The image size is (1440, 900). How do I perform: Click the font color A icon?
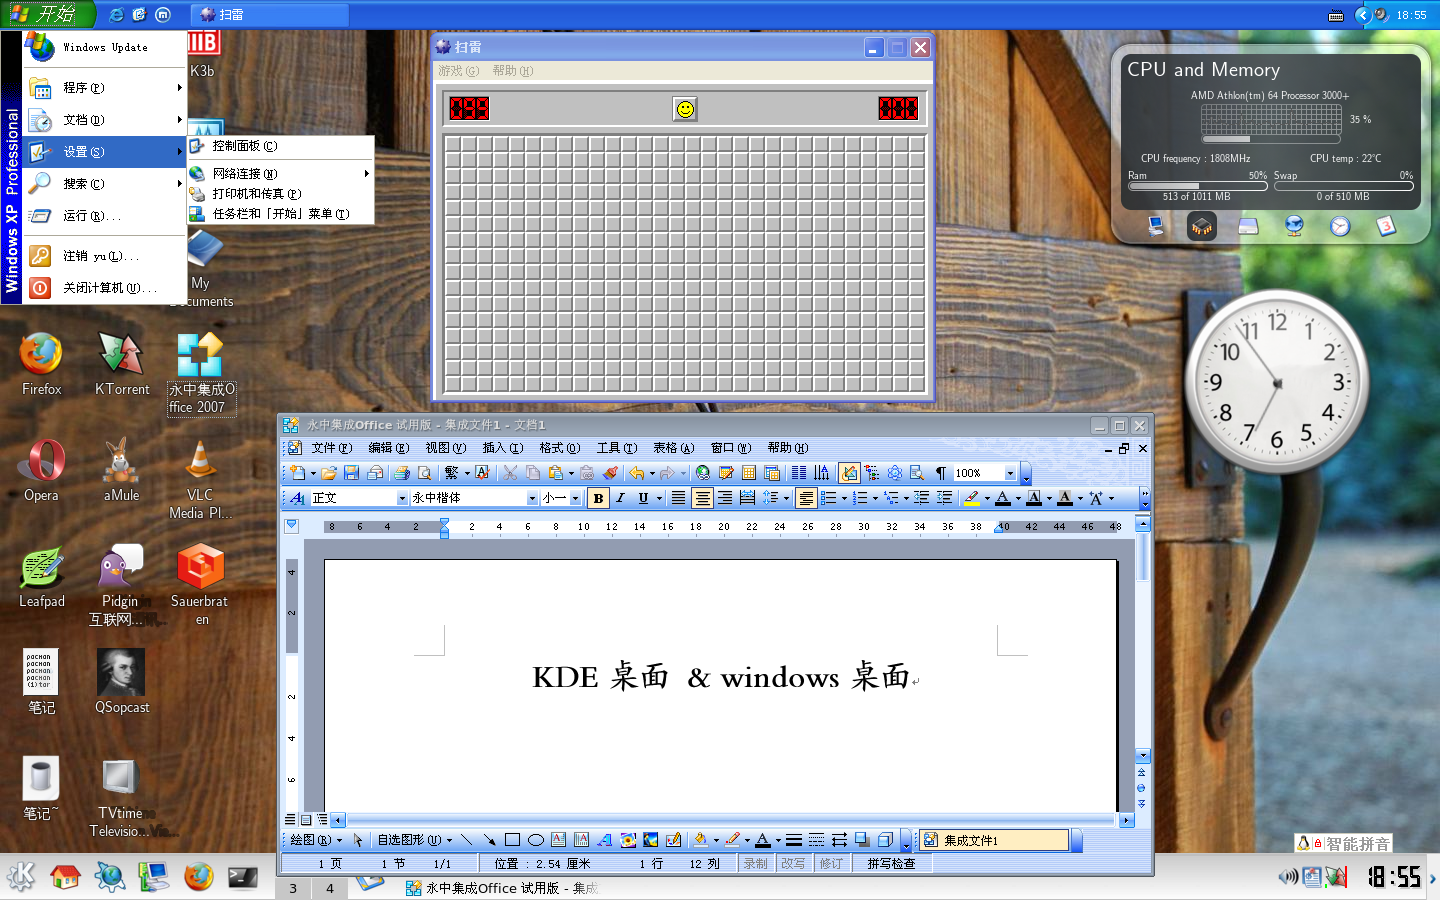click(x=1003, y=498)
